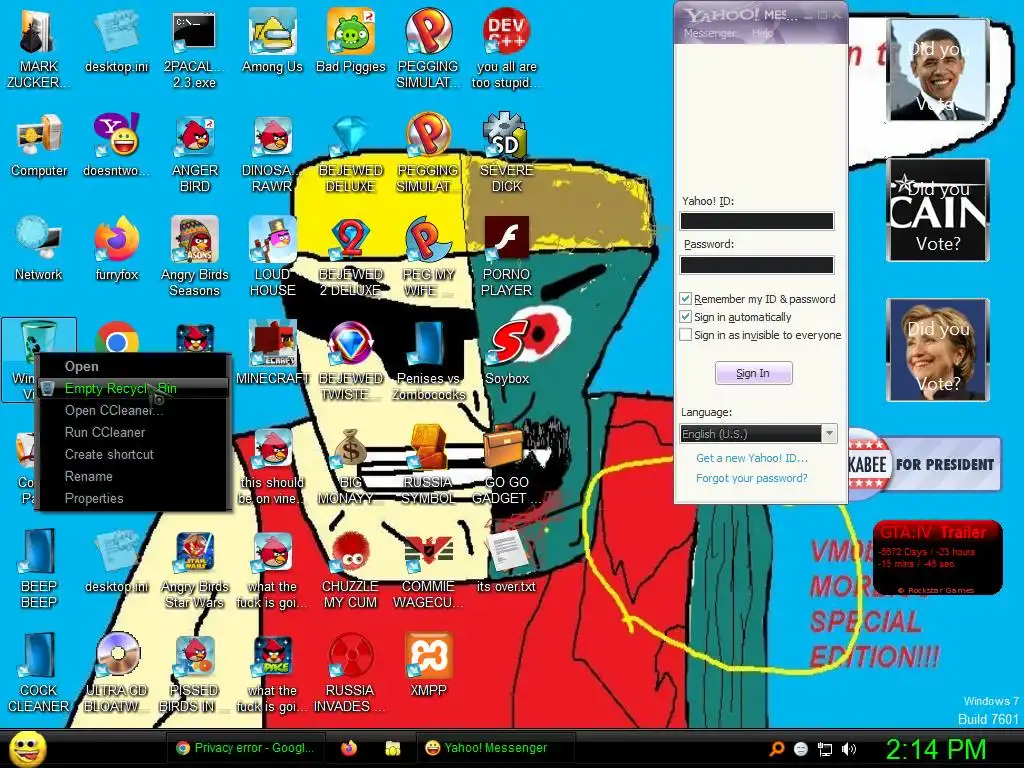This screenshot has height=768, width=1024.
Task: Click the volume speaker tray icon
Action: coord(849,749)
